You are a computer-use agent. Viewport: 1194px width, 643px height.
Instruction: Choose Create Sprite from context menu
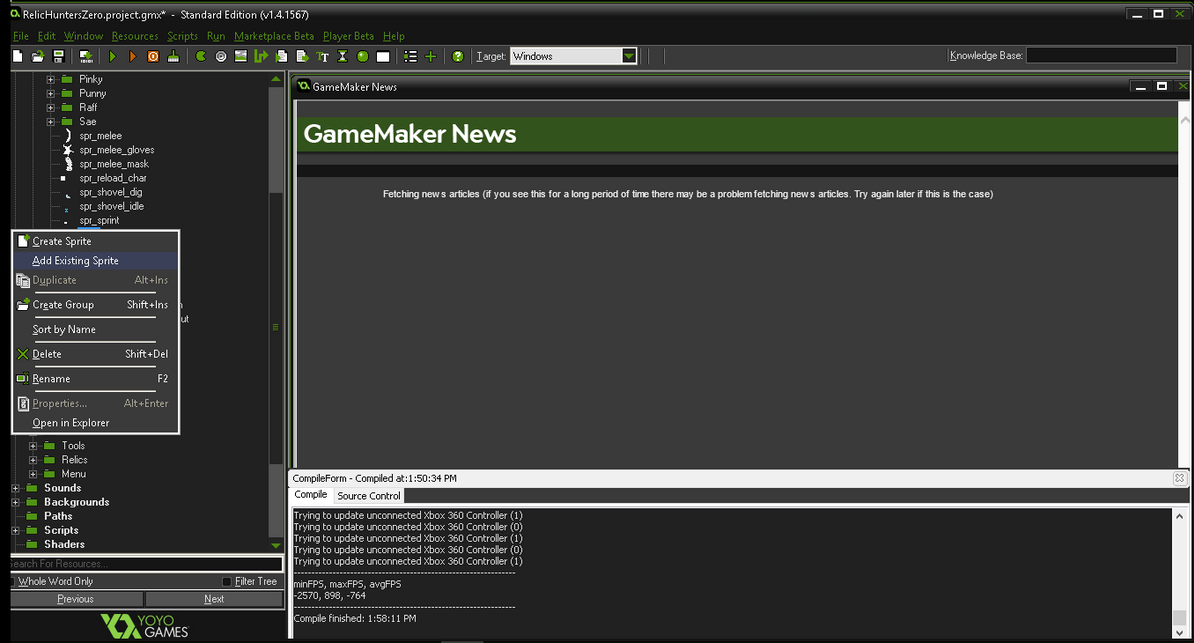(x=95, y=241)
